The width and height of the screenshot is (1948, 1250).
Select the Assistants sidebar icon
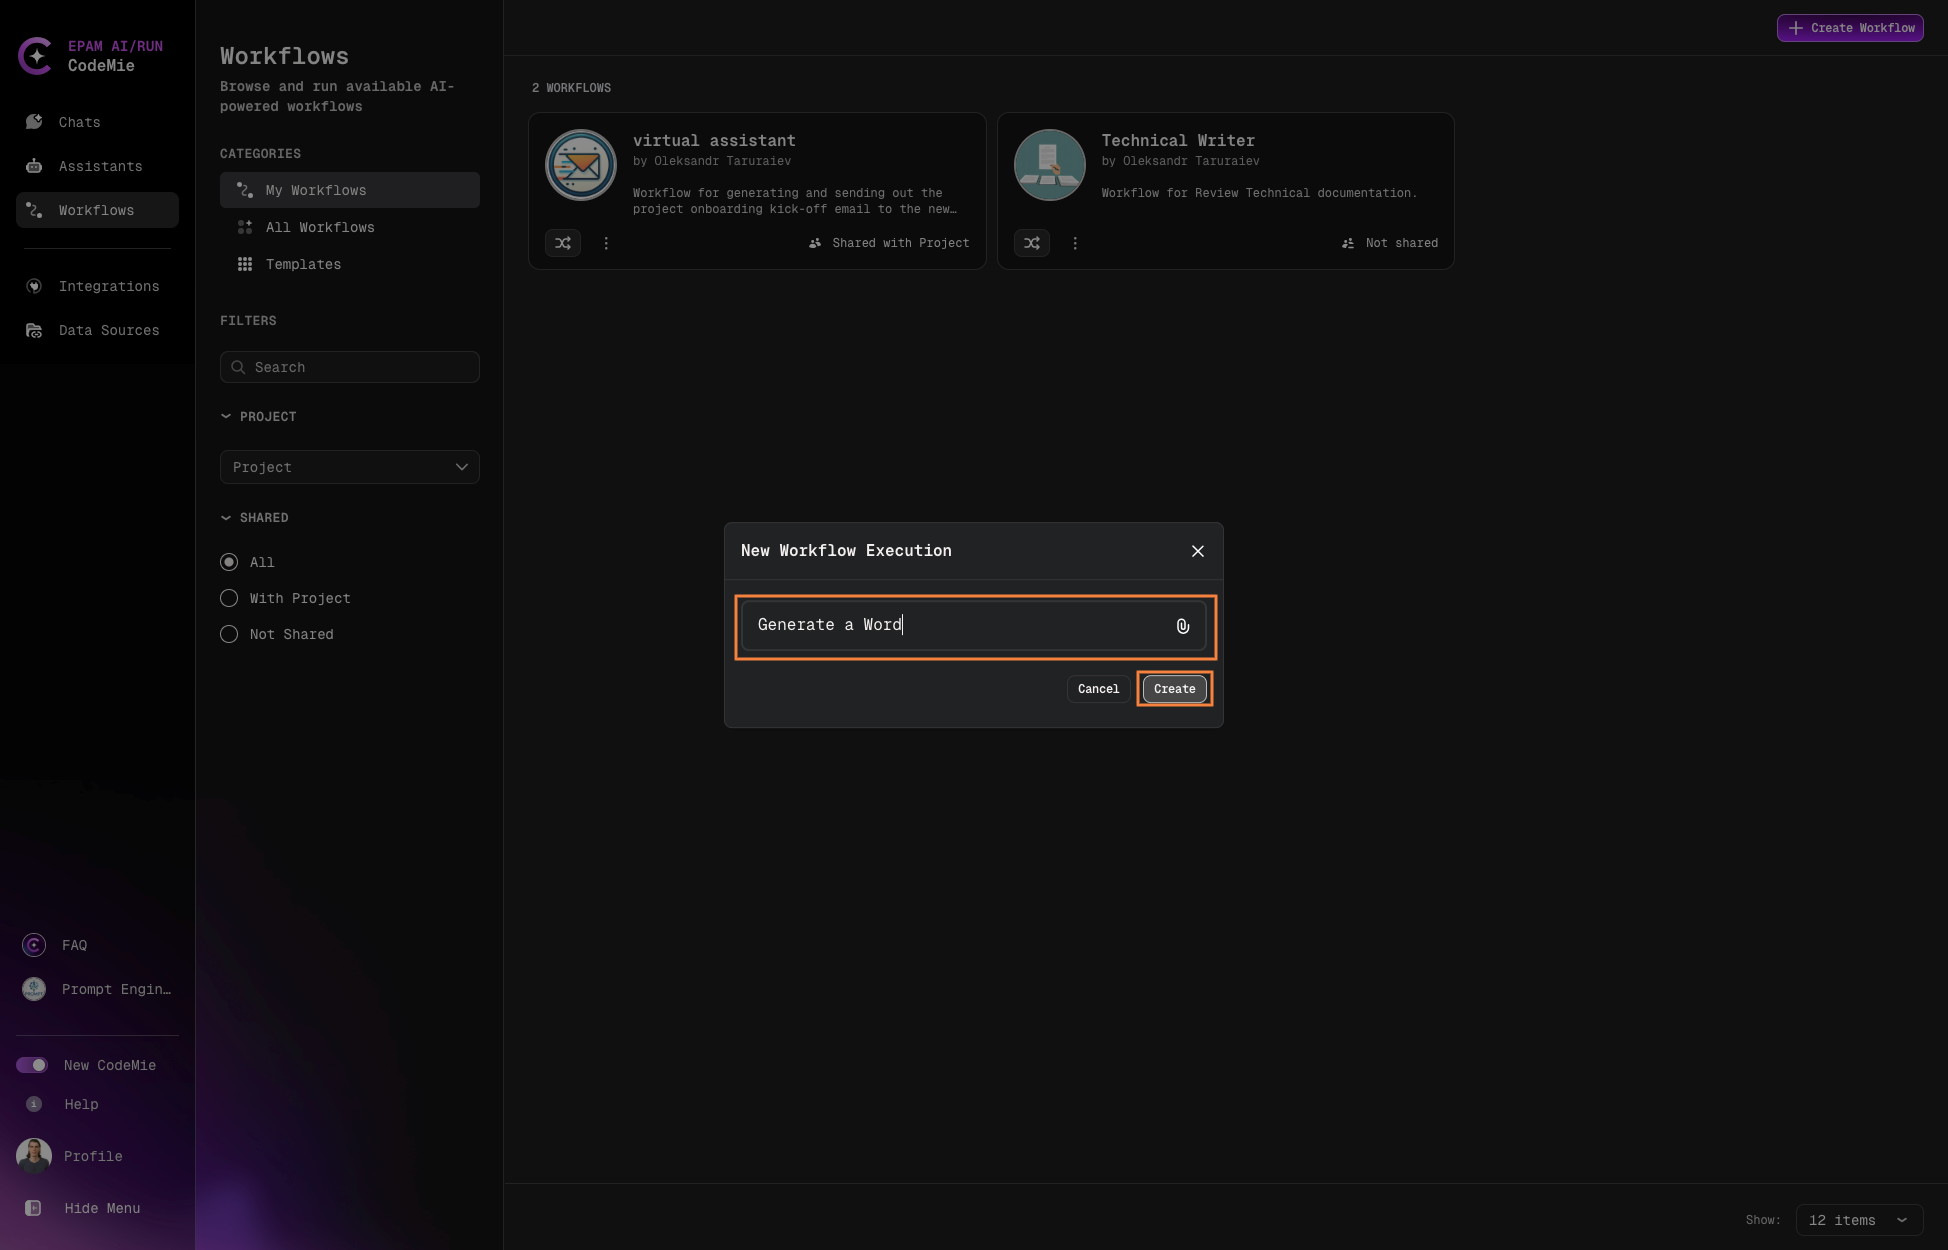(34, 165)
